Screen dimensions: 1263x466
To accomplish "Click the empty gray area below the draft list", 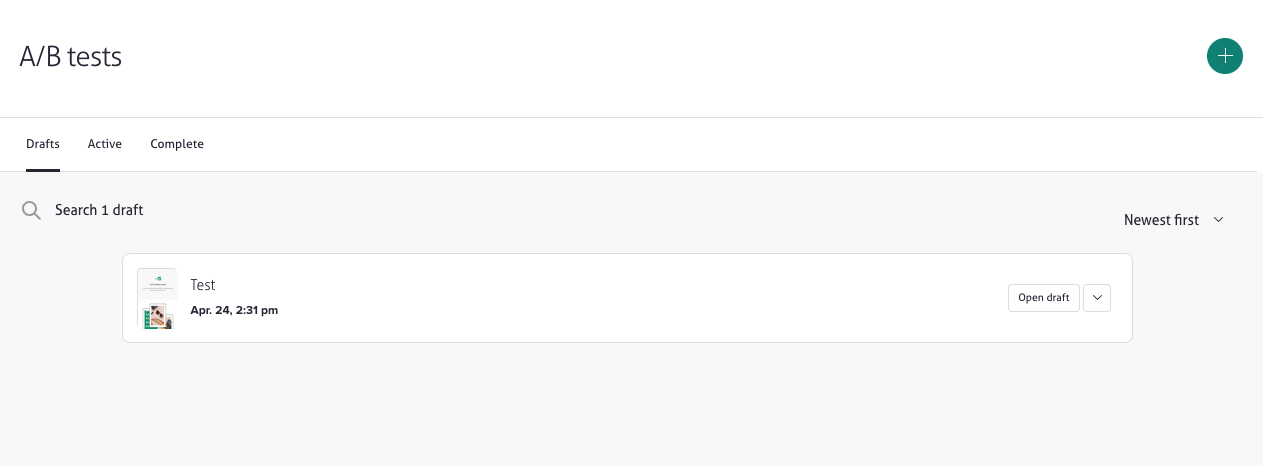I will click(x=630, y=405).
